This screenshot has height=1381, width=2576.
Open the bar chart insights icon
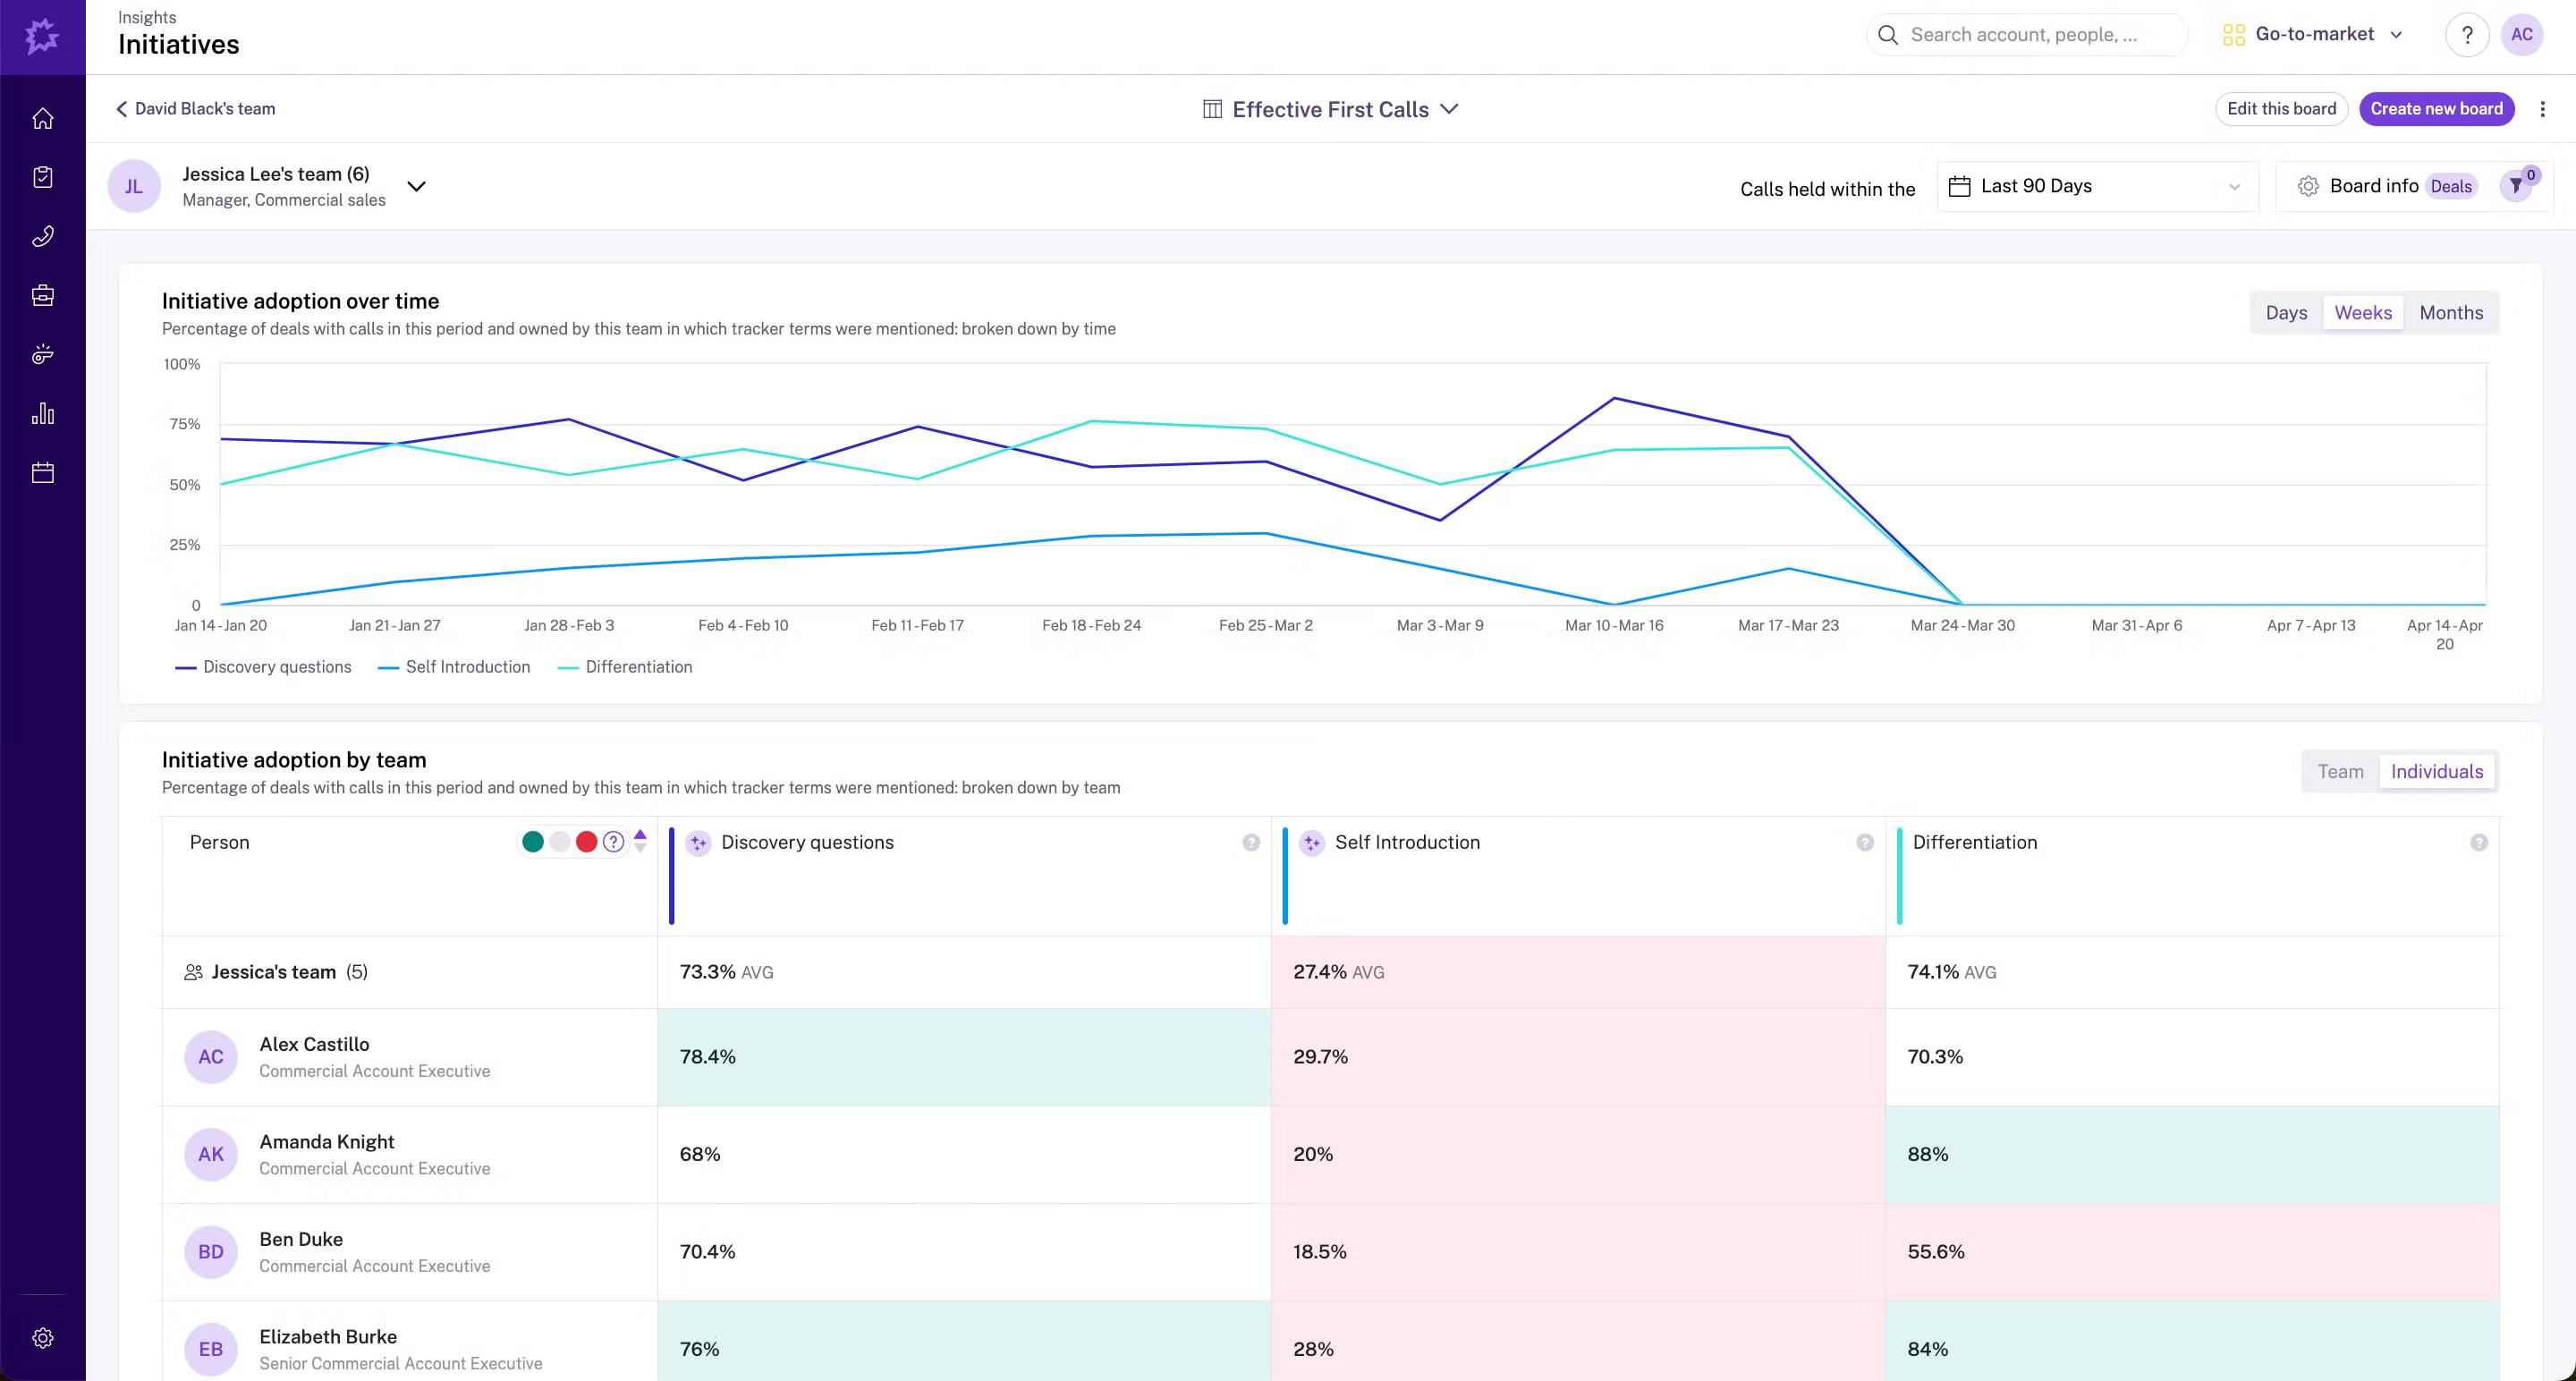(42, 413)
